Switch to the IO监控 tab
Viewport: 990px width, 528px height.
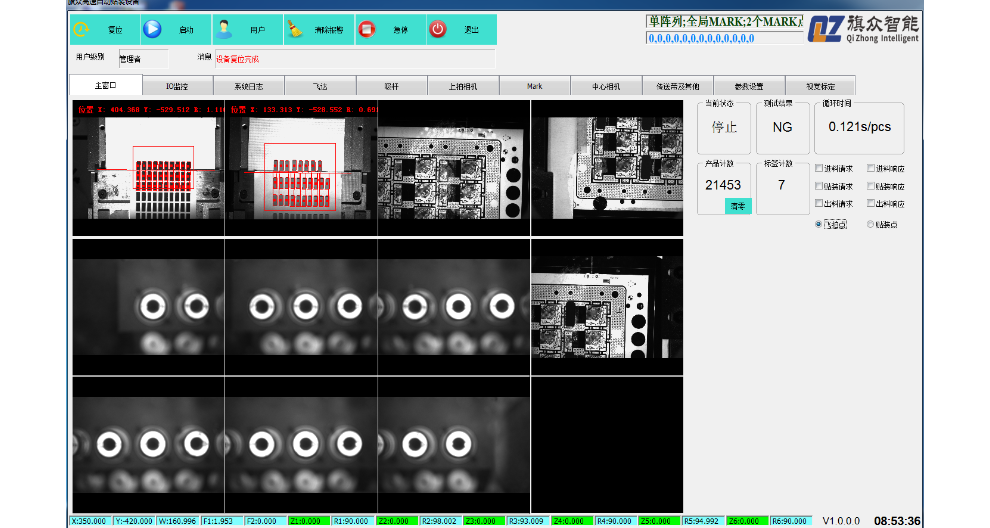click(177, 86)
